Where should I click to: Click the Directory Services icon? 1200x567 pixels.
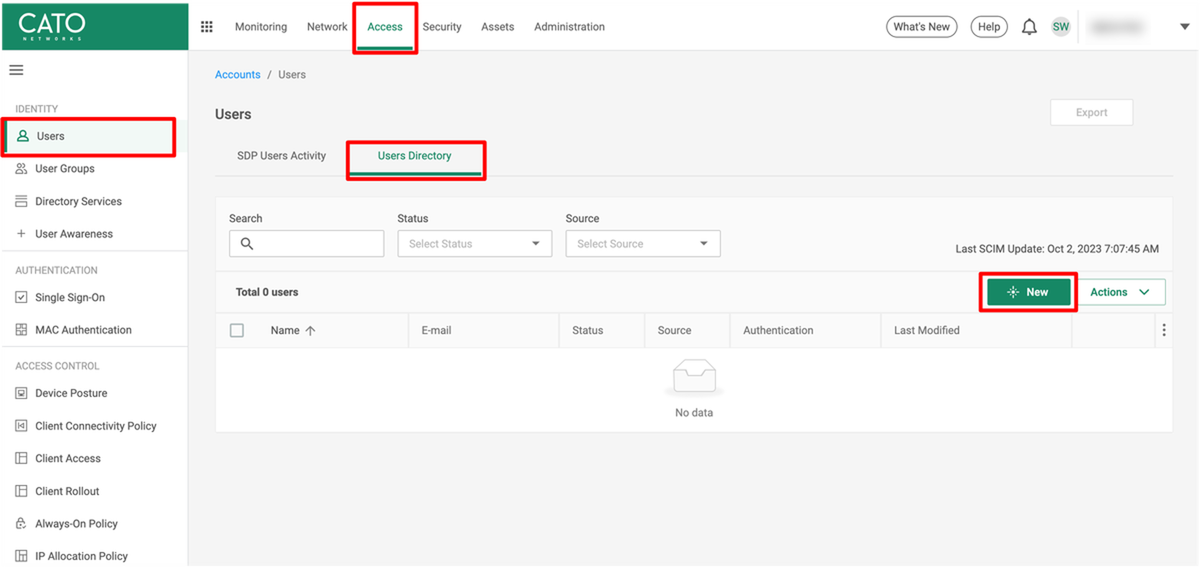click(21, 201)
